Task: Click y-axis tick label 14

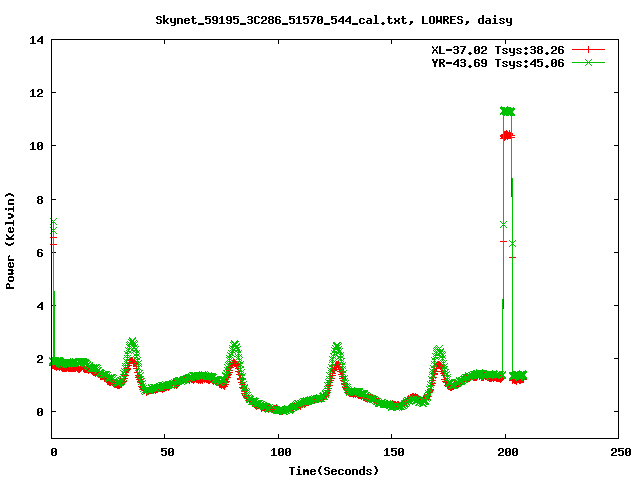Action: (37, 40)
